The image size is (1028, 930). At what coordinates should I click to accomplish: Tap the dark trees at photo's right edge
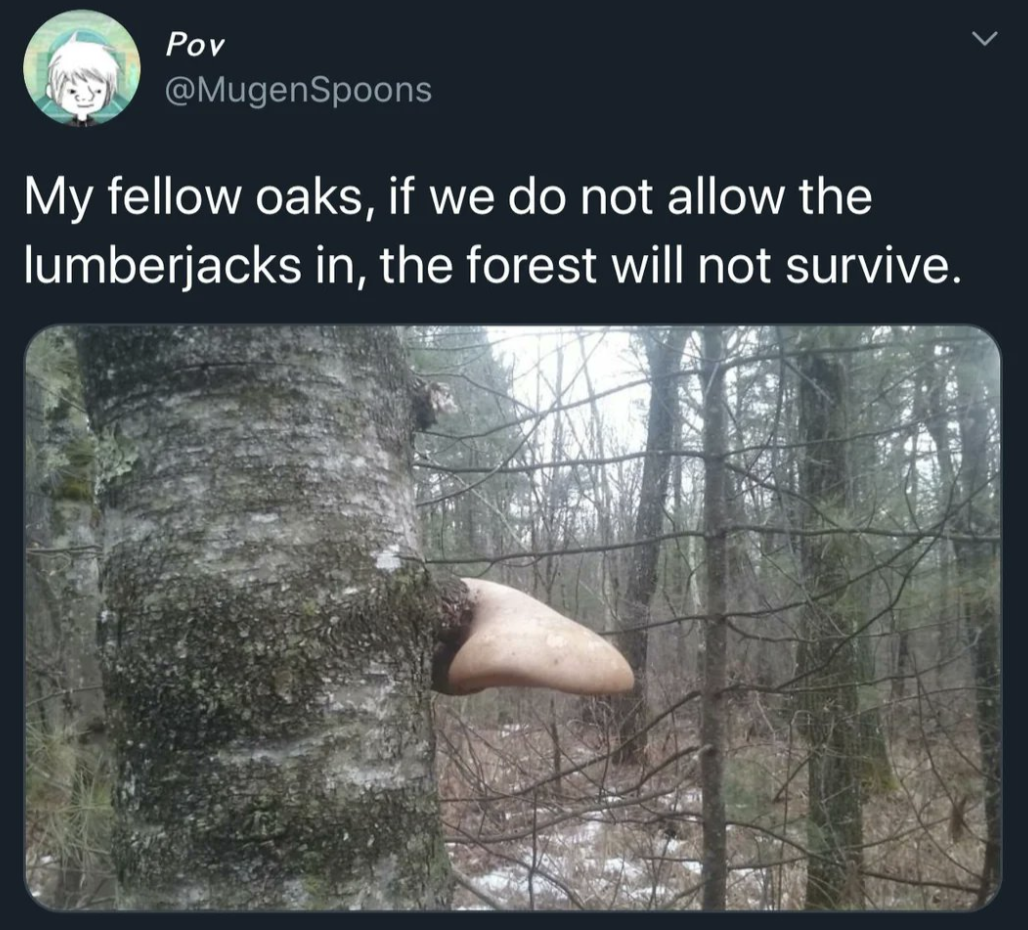964,616
